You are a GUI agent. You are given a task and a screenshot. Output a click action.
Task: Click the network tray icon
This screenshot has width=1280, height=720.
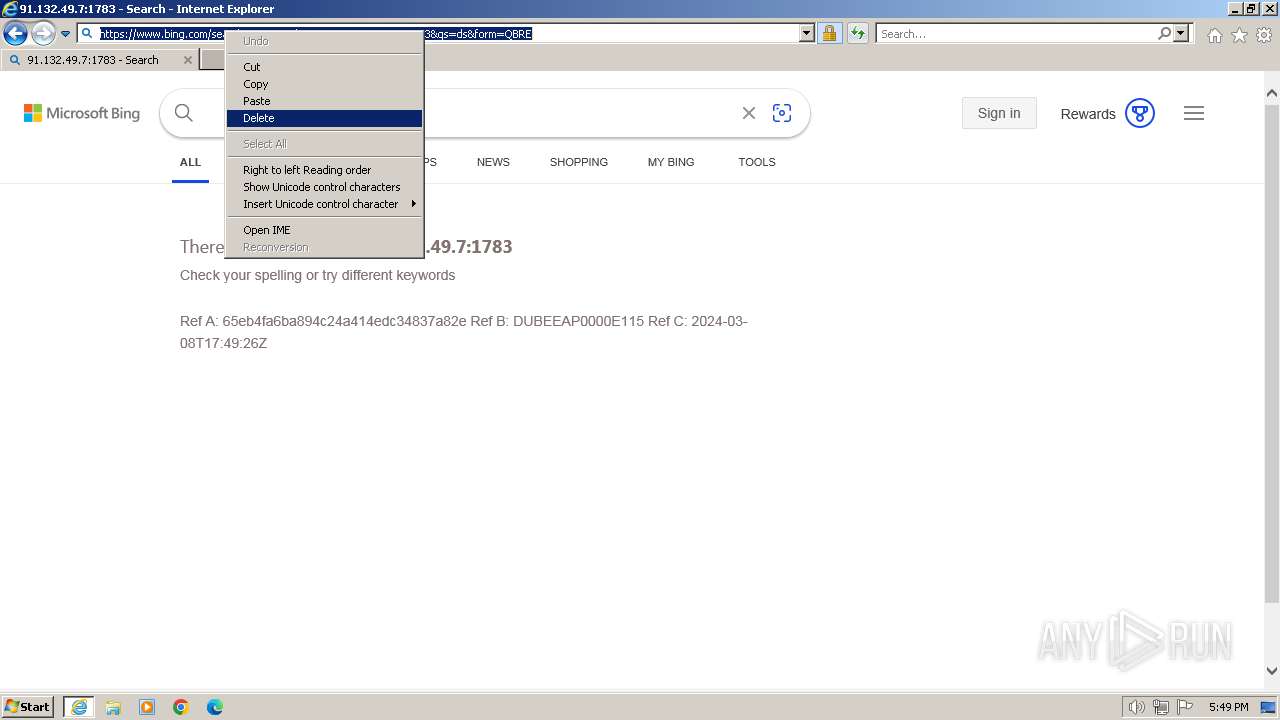point(1161,707)
